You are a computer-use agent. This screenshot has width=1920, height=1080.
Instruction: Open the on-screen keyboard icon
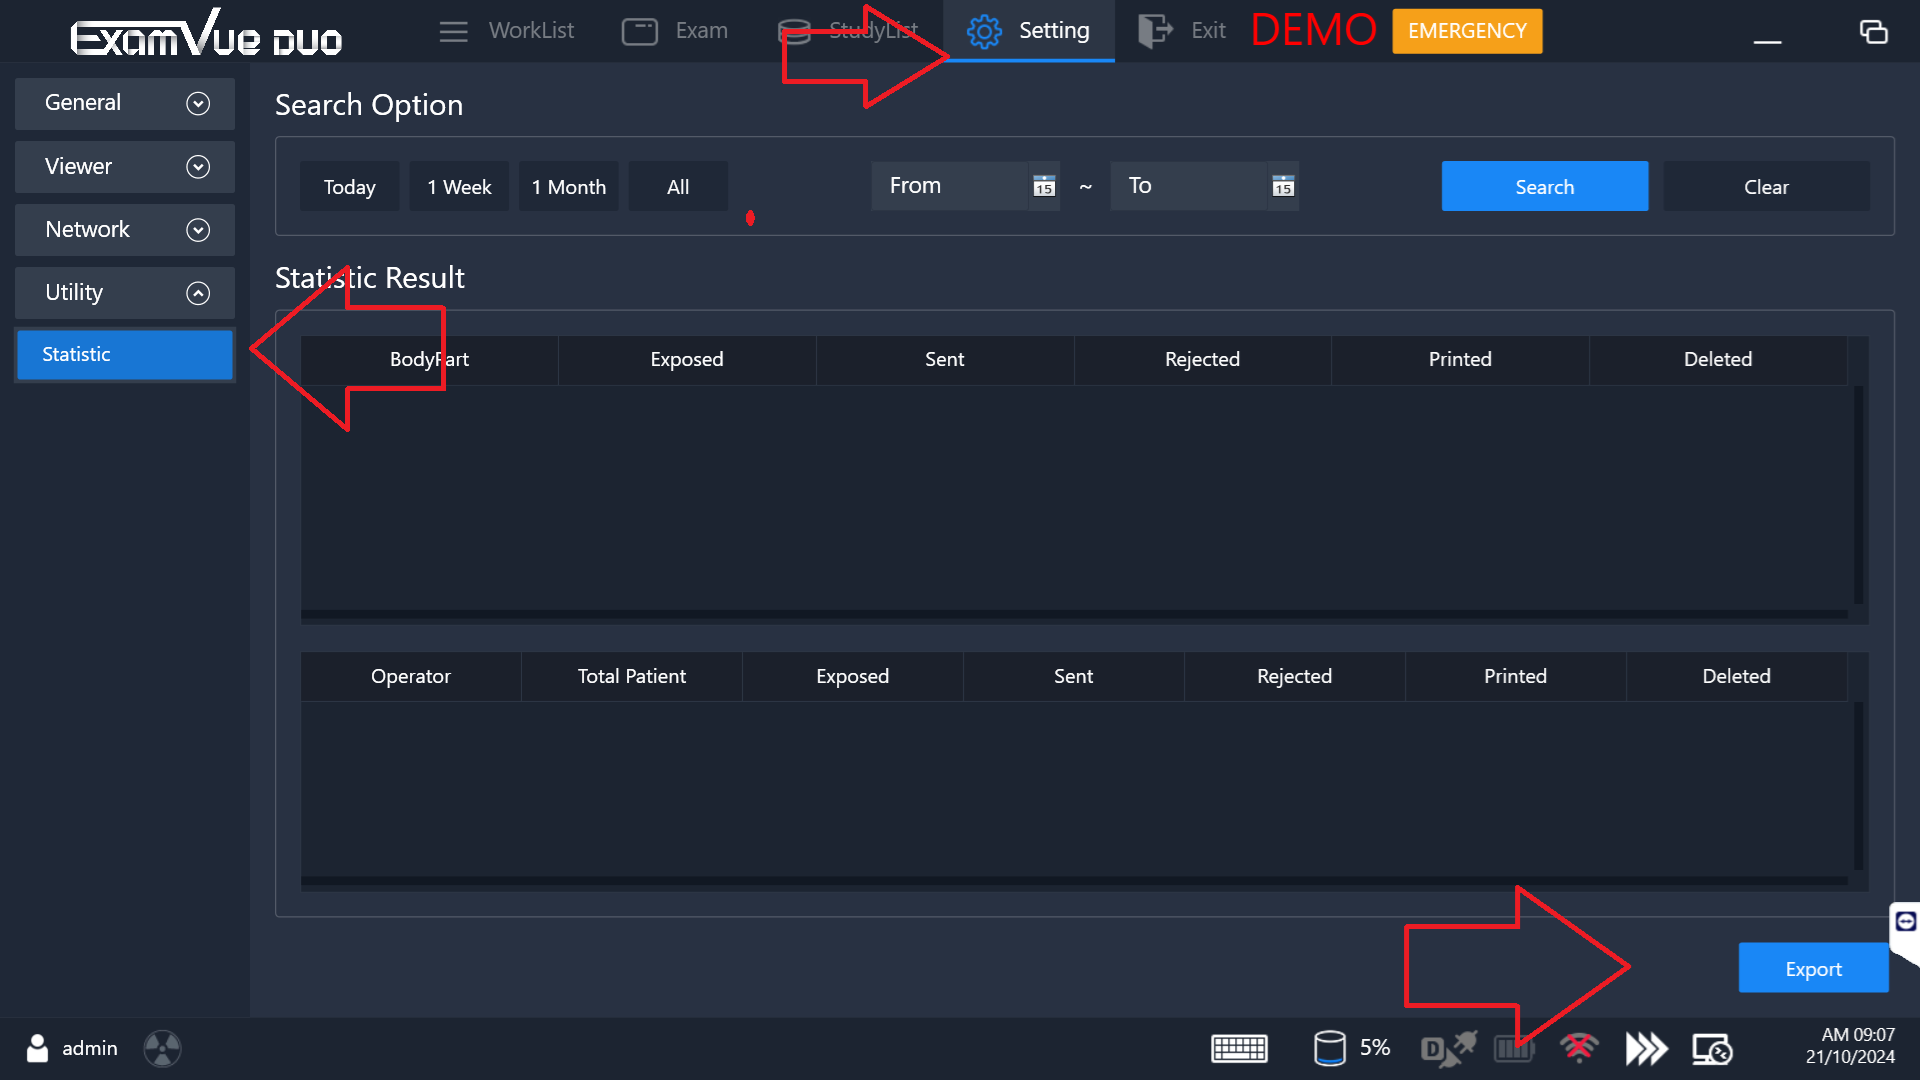1239,1048
